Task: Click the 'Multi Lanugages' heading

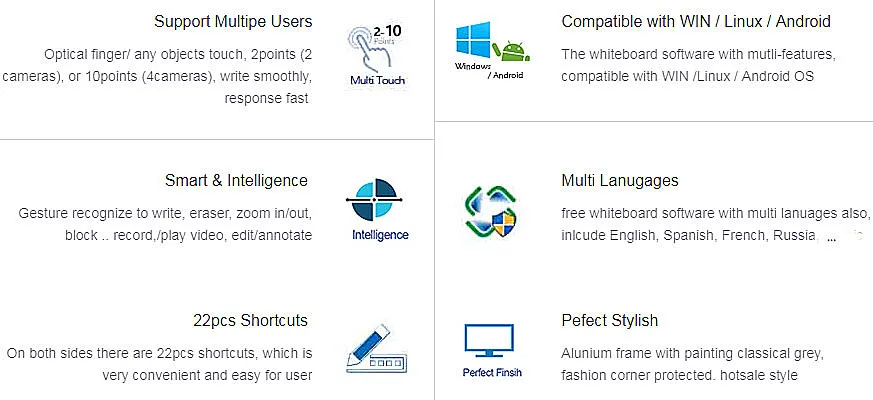Action: 620,180
